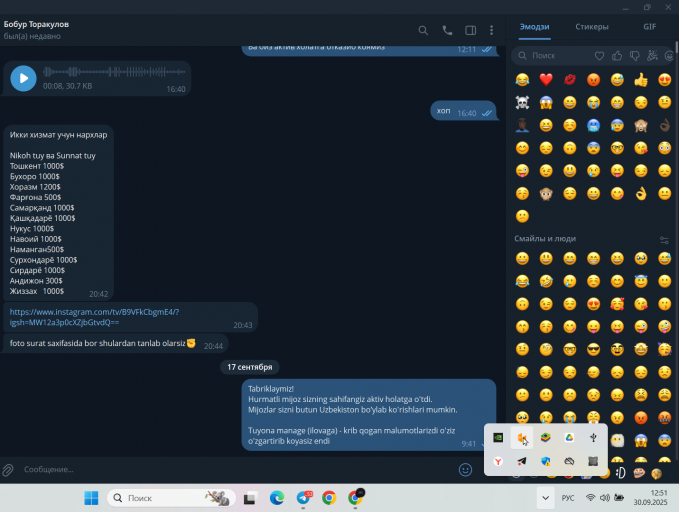Insert the dark-skin OK hand emoji
Viewport: 679px width, 512px height.
coord(664,126)
